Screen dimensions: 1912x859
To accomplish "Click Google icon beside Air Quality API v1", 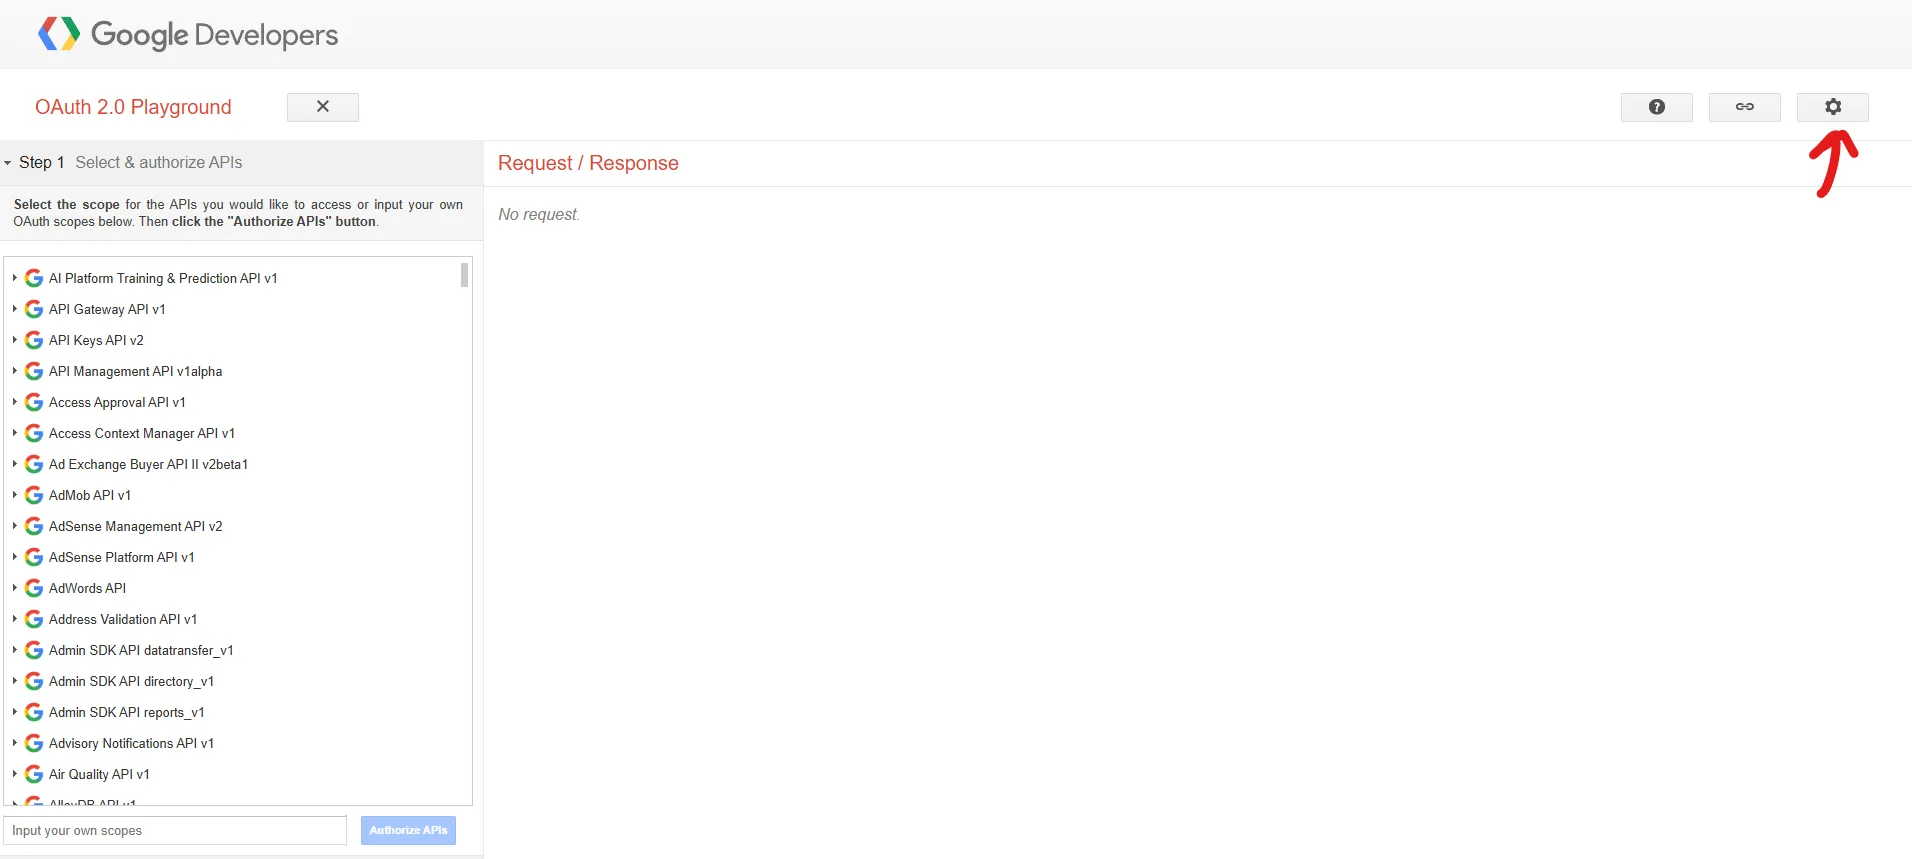I will coord(34,774).
